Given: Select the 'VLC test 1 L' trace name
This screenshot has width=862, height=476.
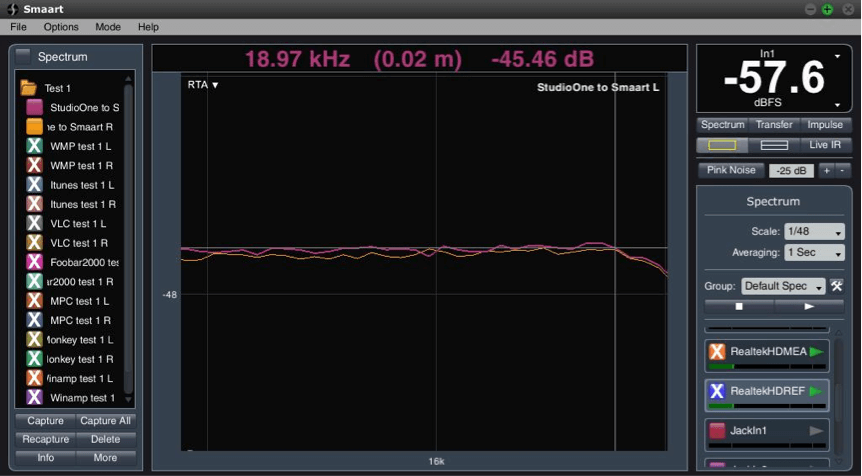Looking at the screenshot, I should 78,224.
